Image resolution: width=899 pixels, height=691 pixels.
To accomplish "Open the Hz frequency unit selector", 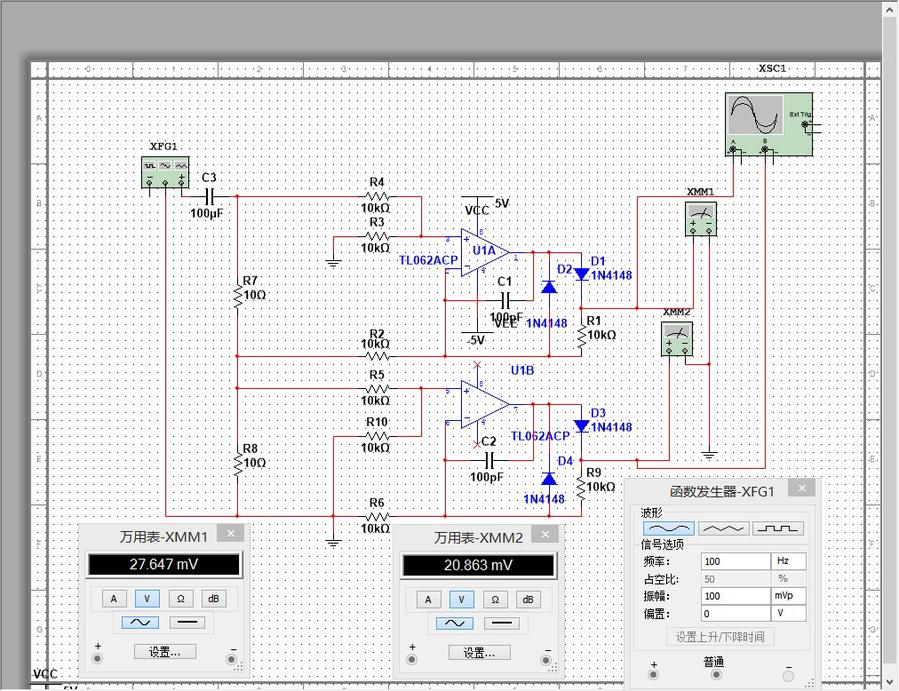I will [x=788, y=562].
